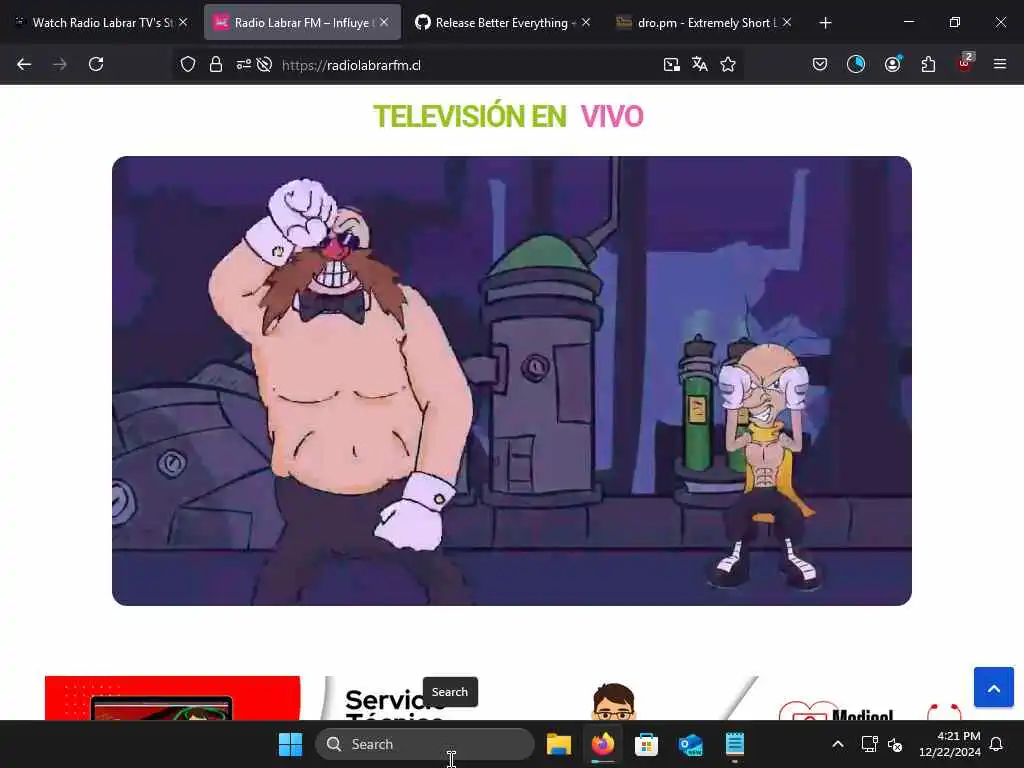This screenshot has width=1024, height=768.
Task: Open File Explorer from taskbar
Action: [x=559, y=744]
